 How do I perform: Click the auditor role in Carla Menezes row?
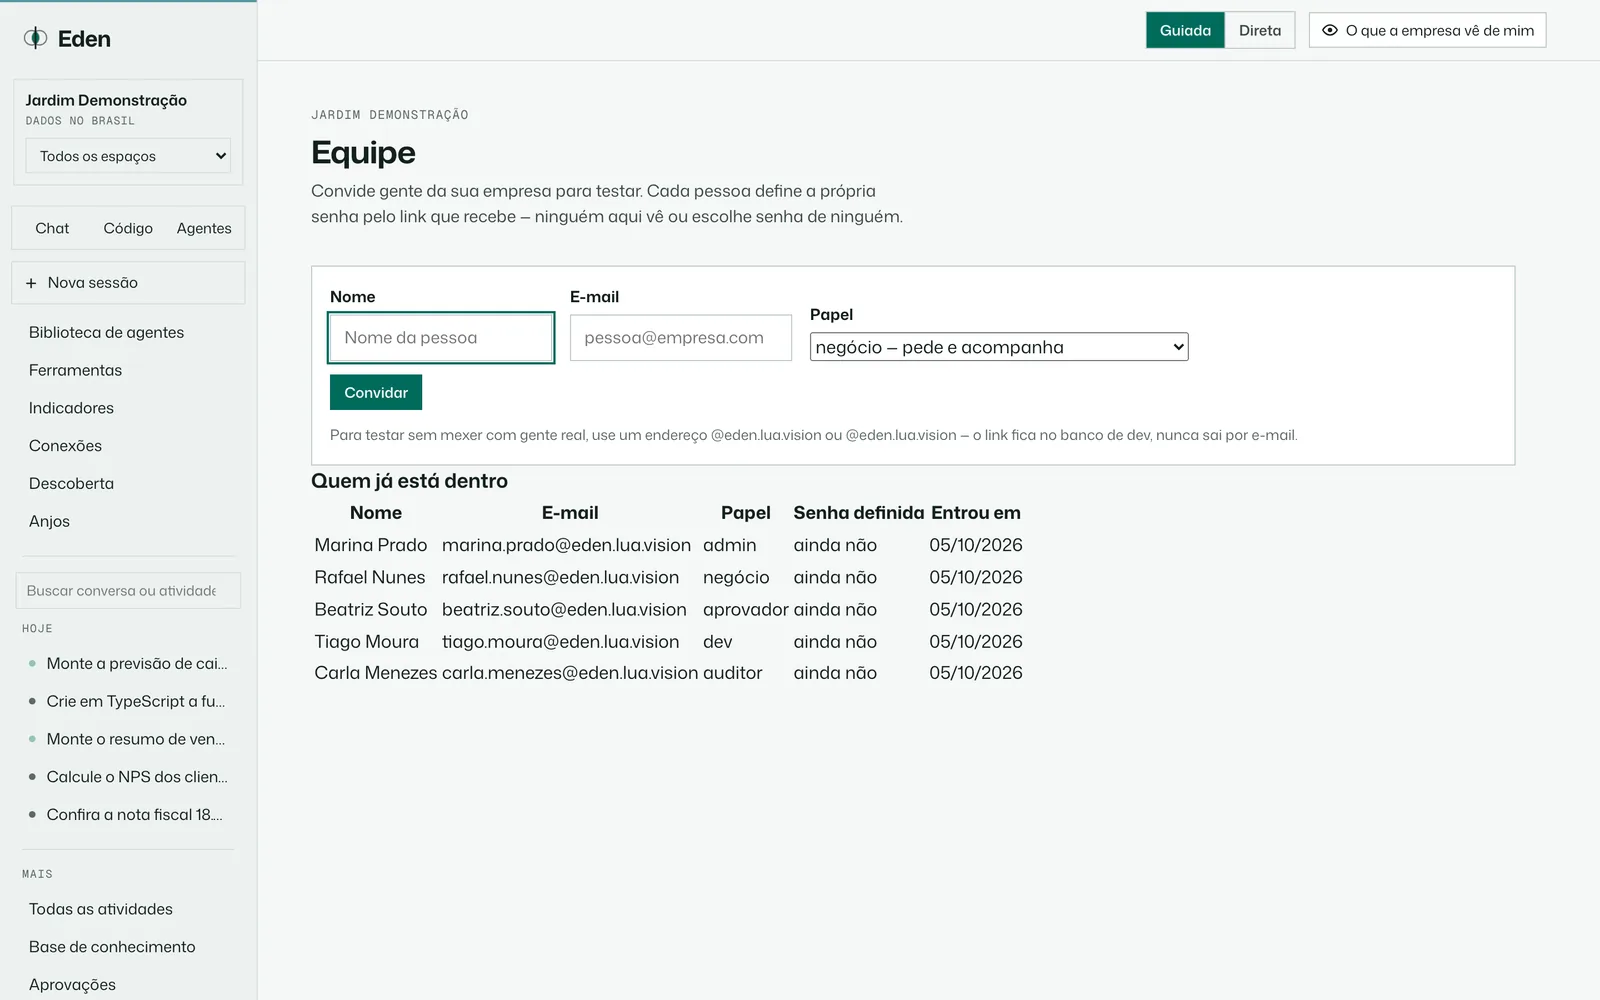732,673
